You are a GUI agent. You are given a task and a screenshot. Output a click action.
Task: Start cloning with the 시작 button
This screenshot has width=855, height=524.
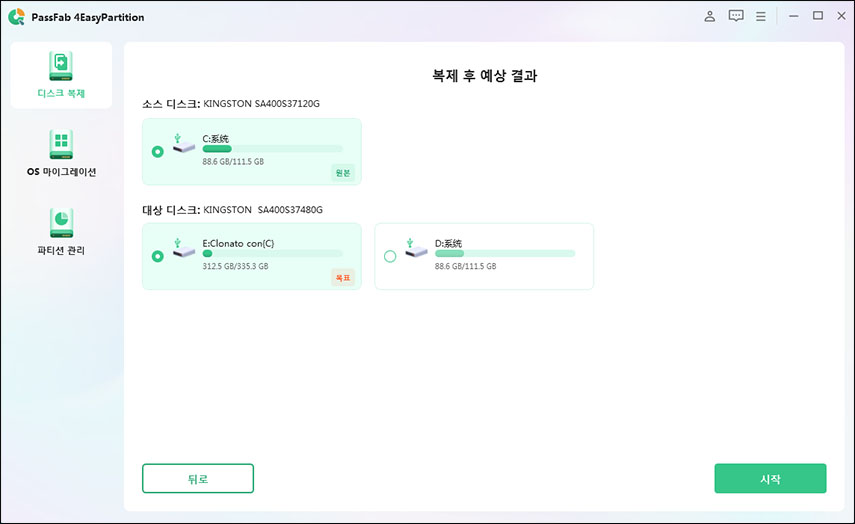click(x=770, y=479)
